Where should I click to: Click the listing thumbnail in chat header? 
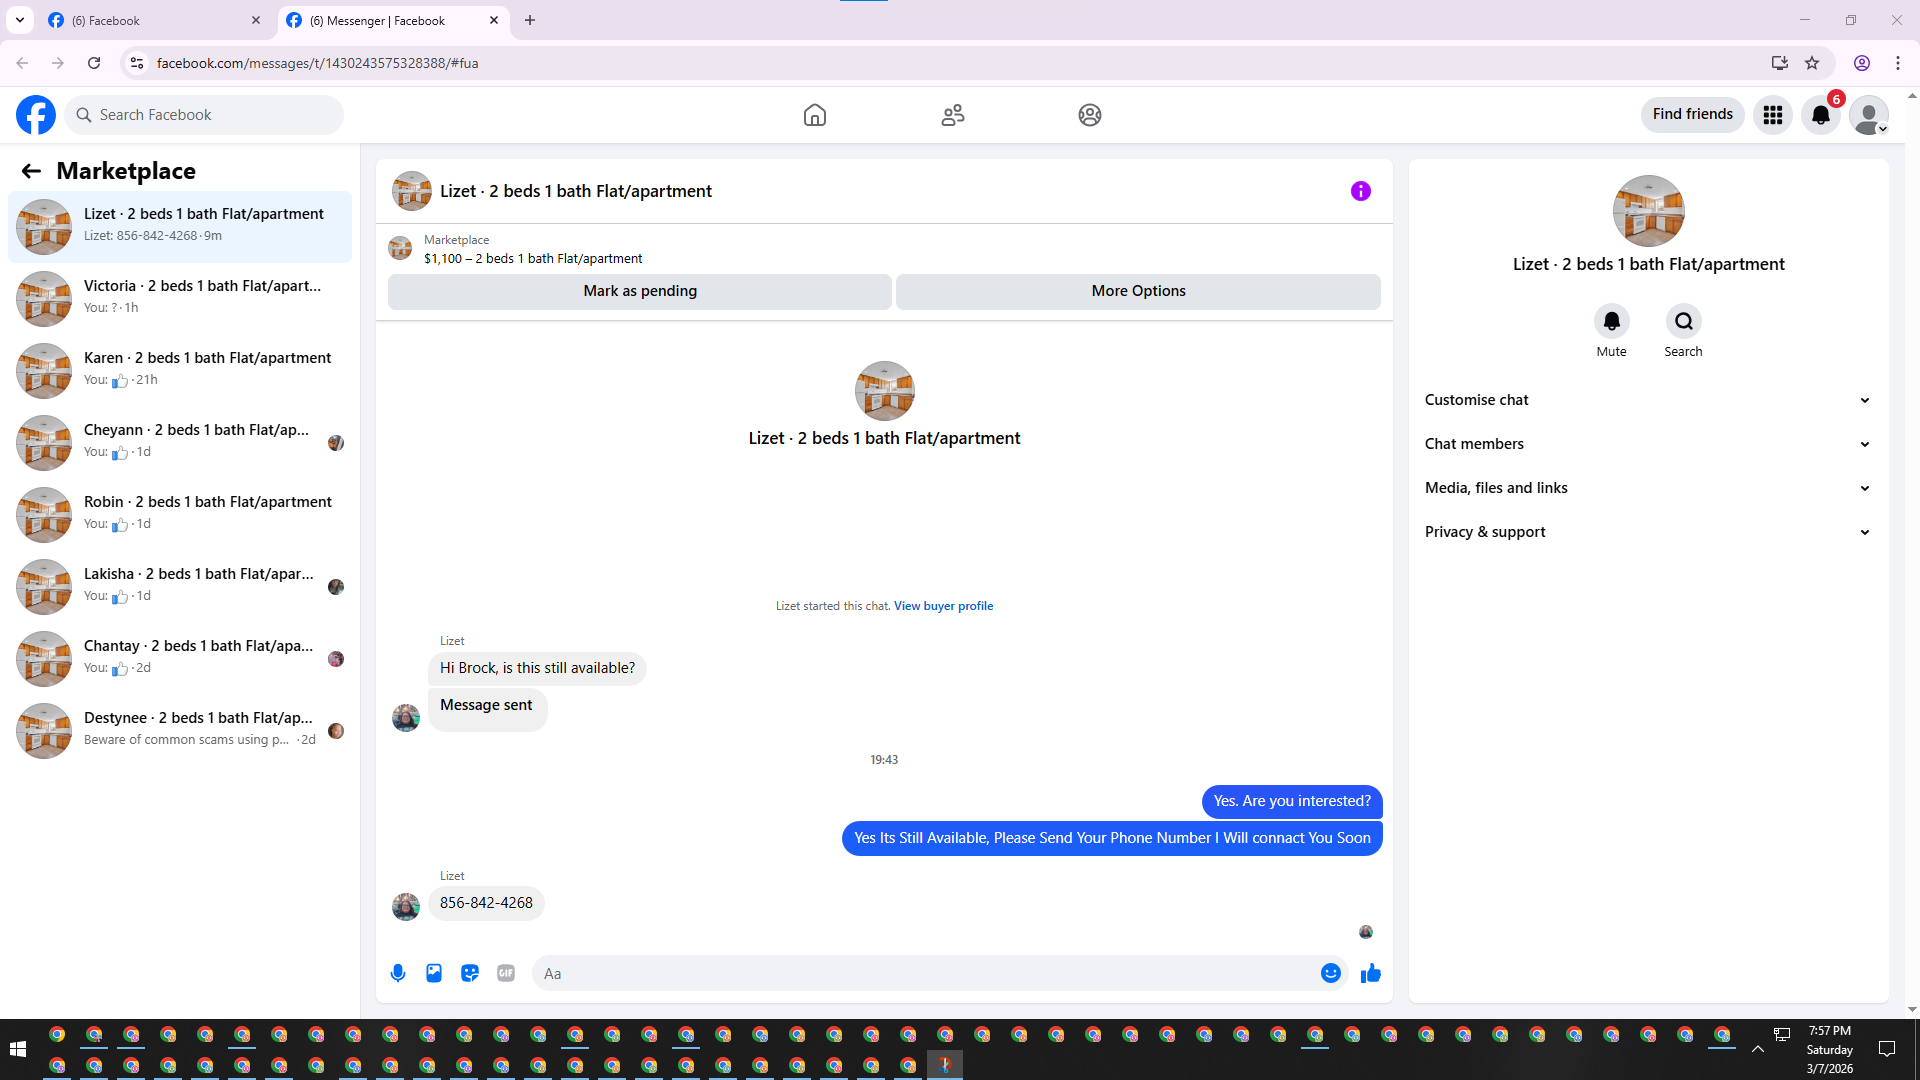[x=412, y=191]
